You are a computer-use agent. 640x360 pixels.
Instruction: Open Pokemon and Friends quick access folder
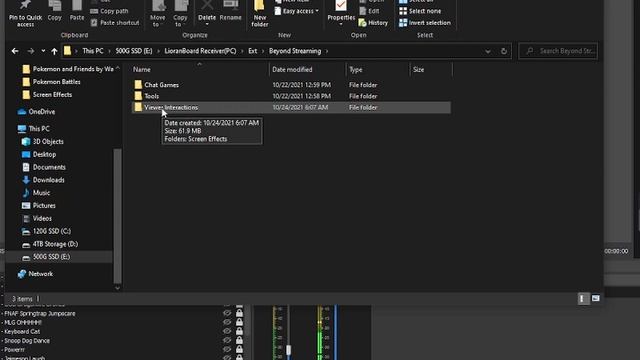(x=68, y=69)
